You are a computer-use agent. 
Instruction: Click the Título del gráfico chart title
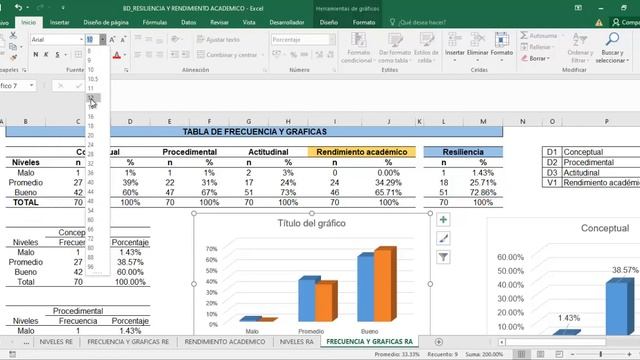point(311,223)
